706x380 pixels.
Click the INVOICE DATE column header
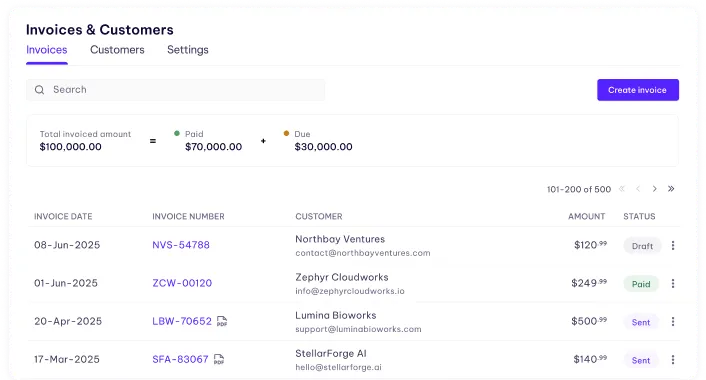click(63, 217)
